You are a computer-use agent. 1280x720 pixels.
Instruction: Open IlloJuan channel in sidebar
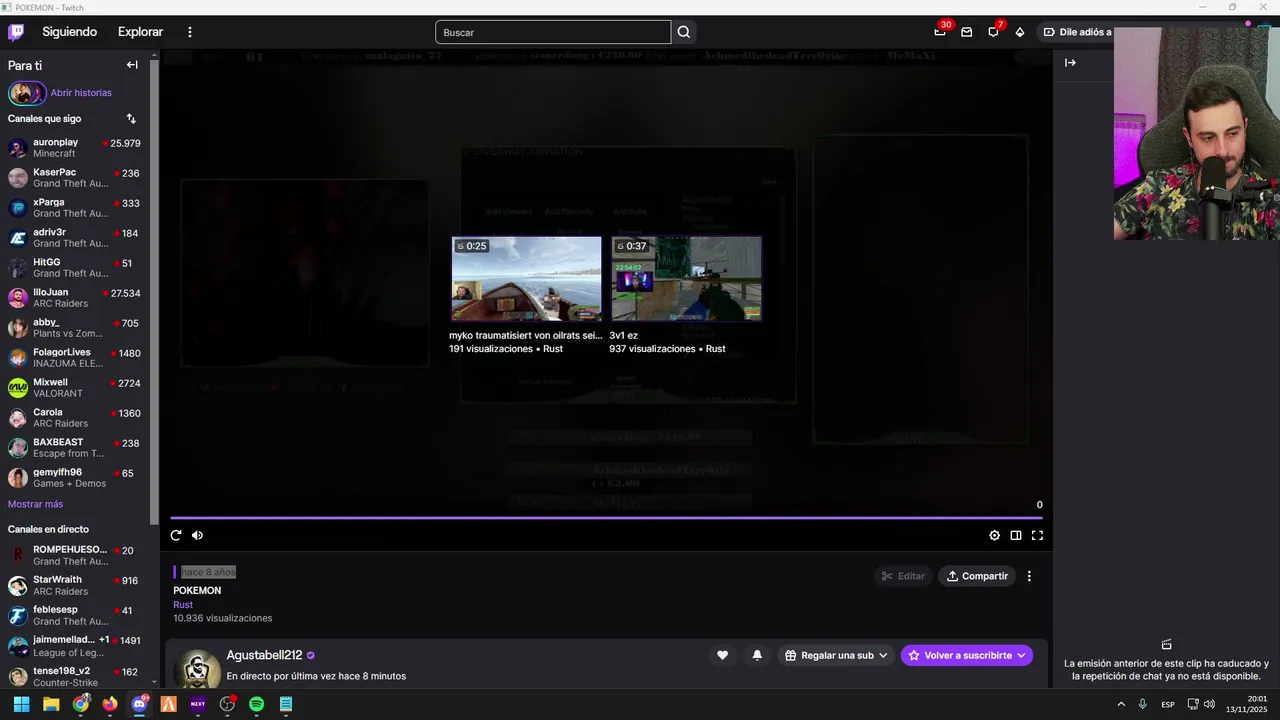[x=75, y=298]
